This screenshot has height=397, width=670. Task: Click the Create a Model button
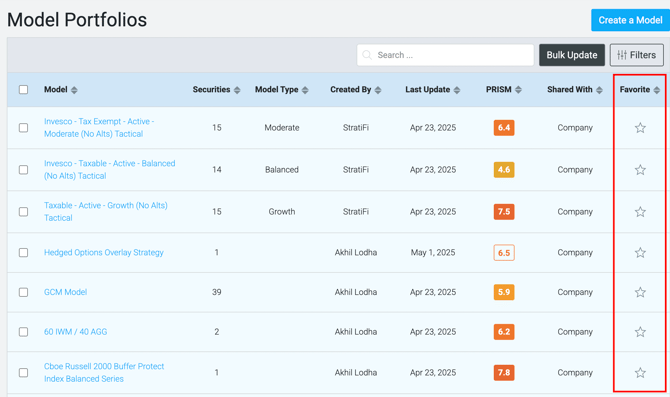tap(630, 20)
